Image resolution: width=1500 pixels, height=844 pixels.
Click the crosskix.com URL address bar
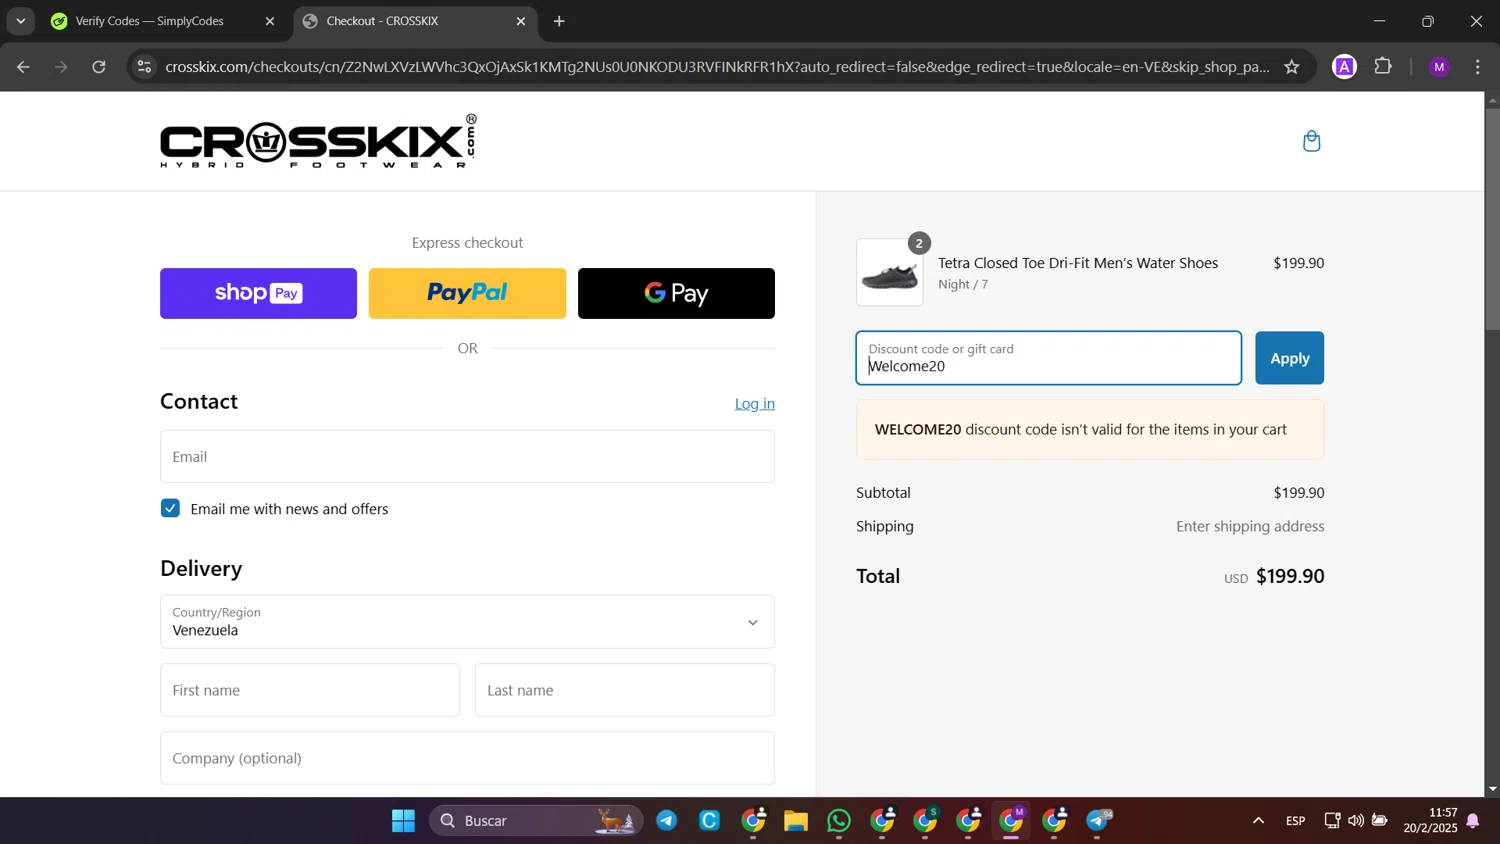click(x=717, y=67)
